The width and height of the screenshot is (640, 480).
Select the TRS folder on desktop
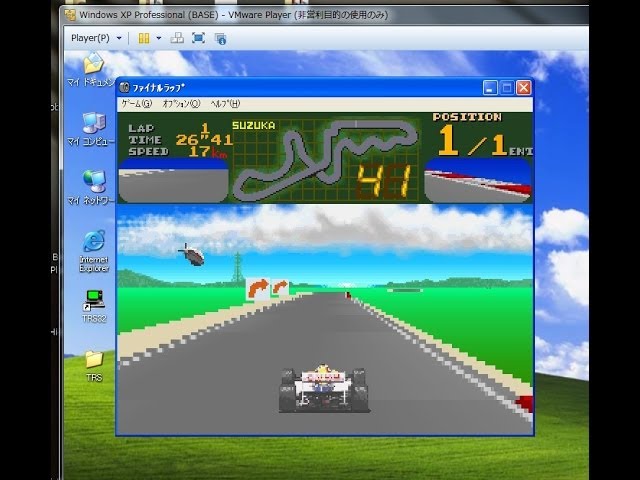pos(94,366)
